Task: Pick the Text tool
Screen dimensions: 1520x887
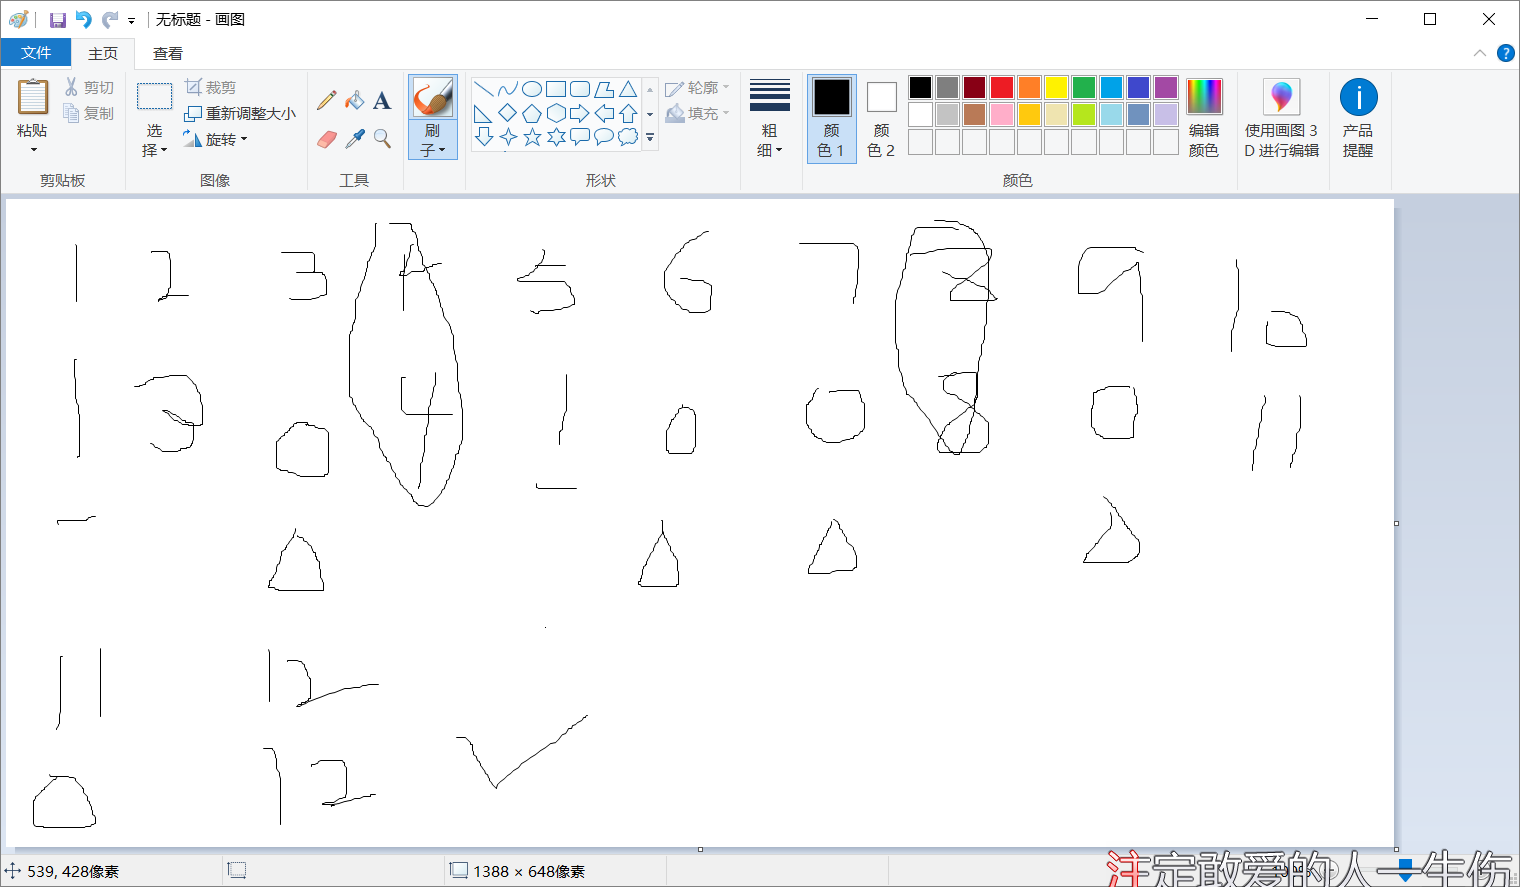Action: [x=382, y=99]
